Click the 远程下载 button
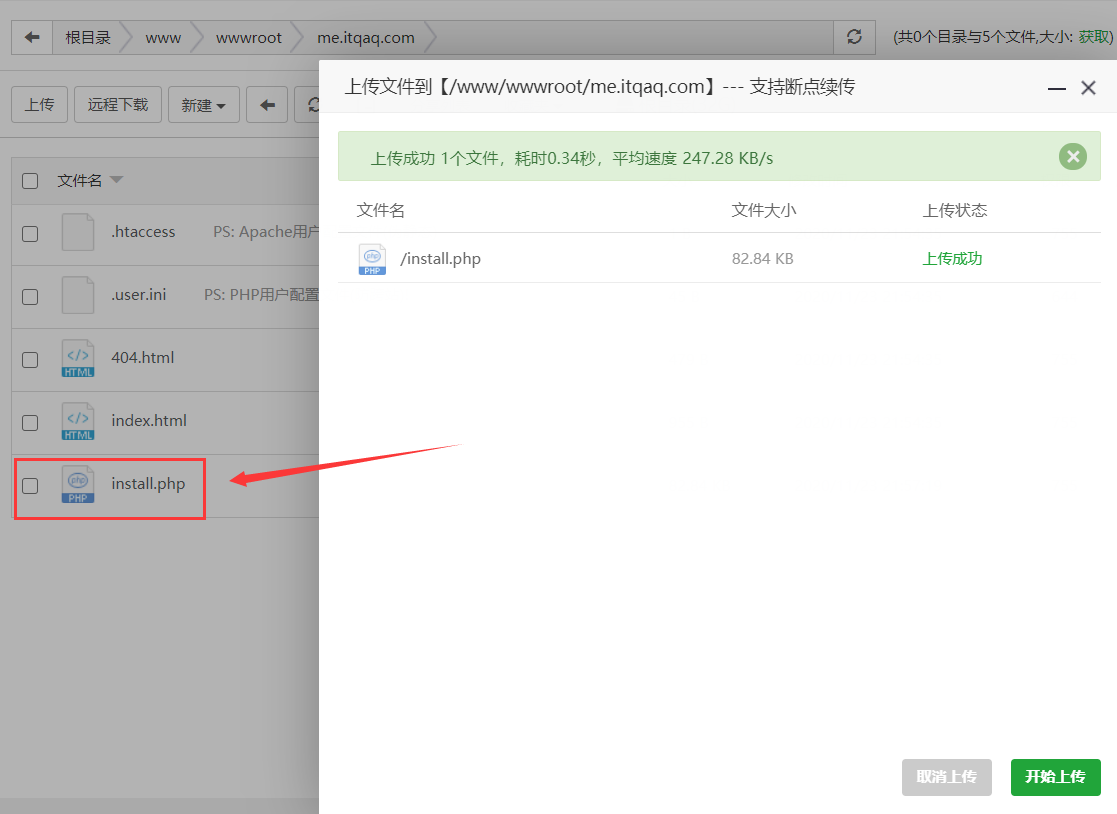 click(x=118, y=105)
